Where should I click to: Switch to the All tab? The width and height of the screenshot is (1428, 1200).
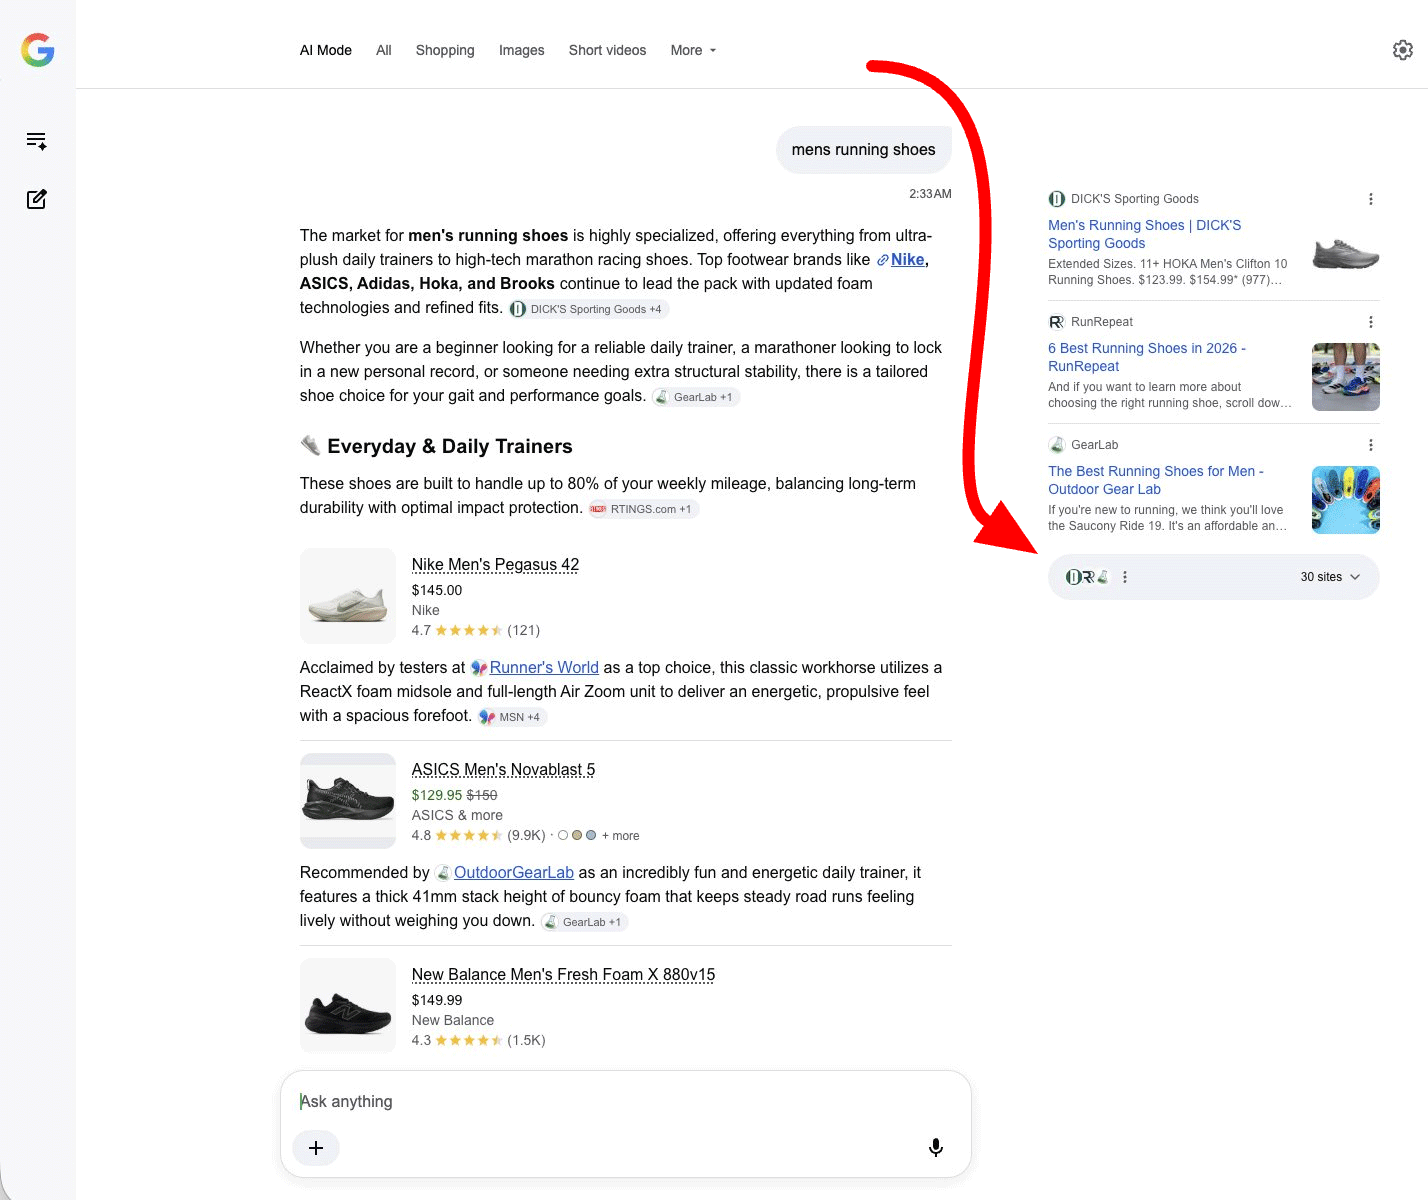tap(384, 50)
